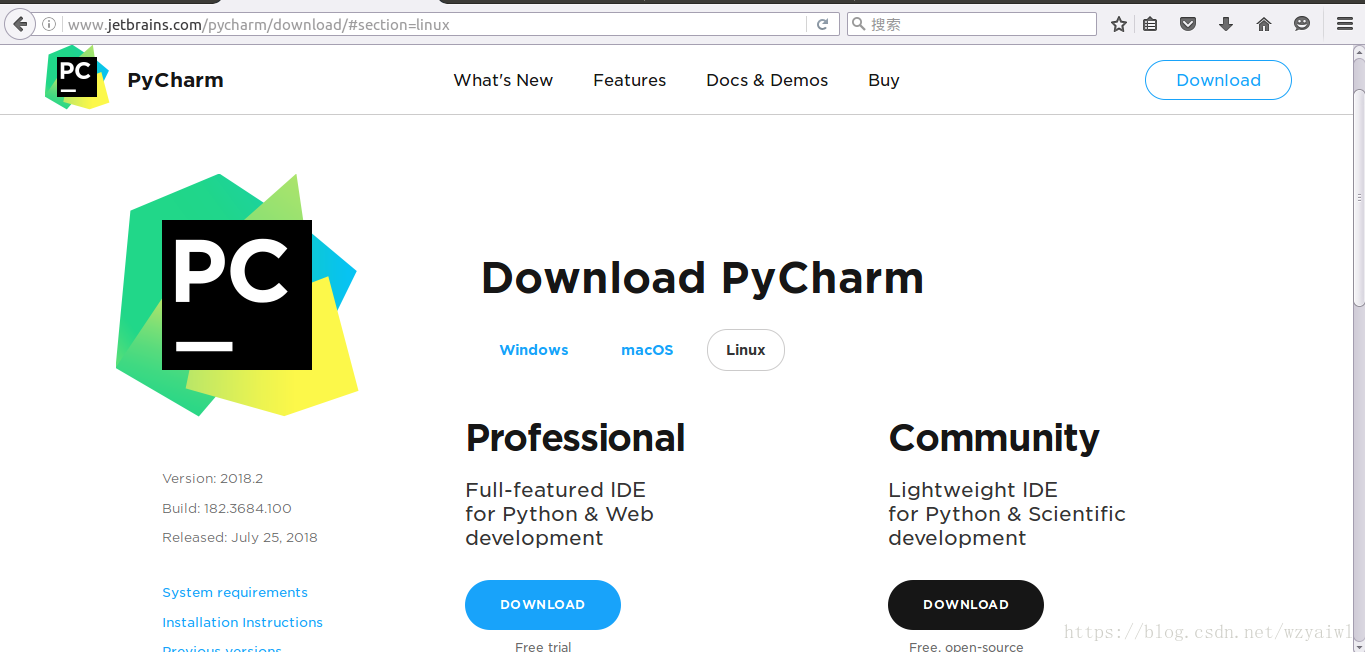This screenshot has height=652, width=1365.
Task: Open Docs & Demos page
Action: (x=767, y=80)
